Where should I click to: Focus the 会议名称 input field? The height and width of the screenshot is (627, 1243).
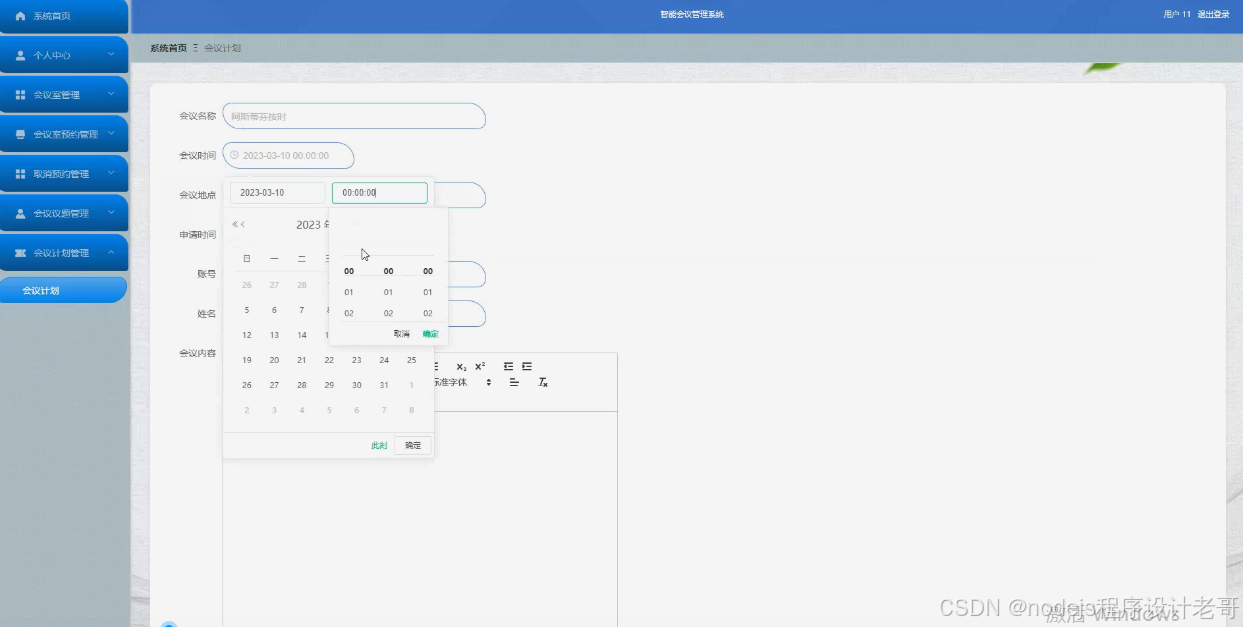[354, 116]
